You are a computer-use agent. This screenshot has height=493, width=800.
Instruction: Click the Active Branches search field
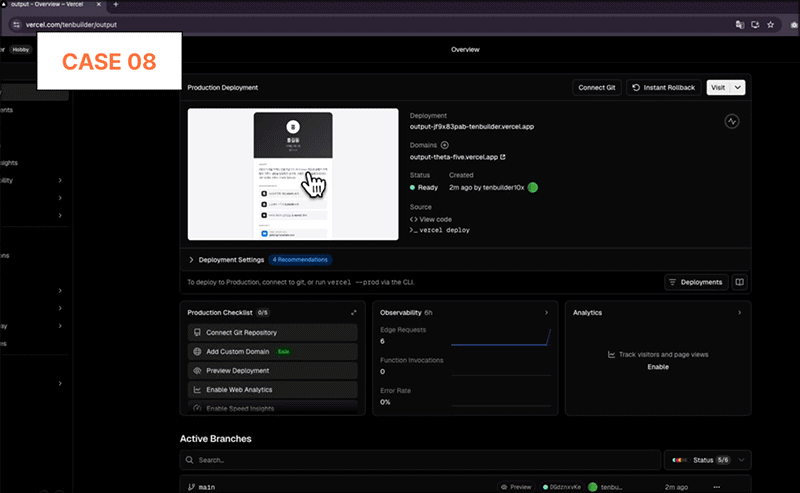tap(420, 460)
